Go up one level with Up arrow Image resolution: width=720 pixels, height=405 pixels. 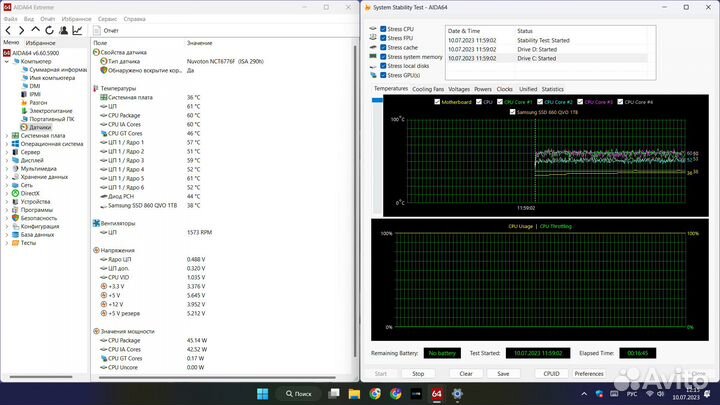click(35, 30)
